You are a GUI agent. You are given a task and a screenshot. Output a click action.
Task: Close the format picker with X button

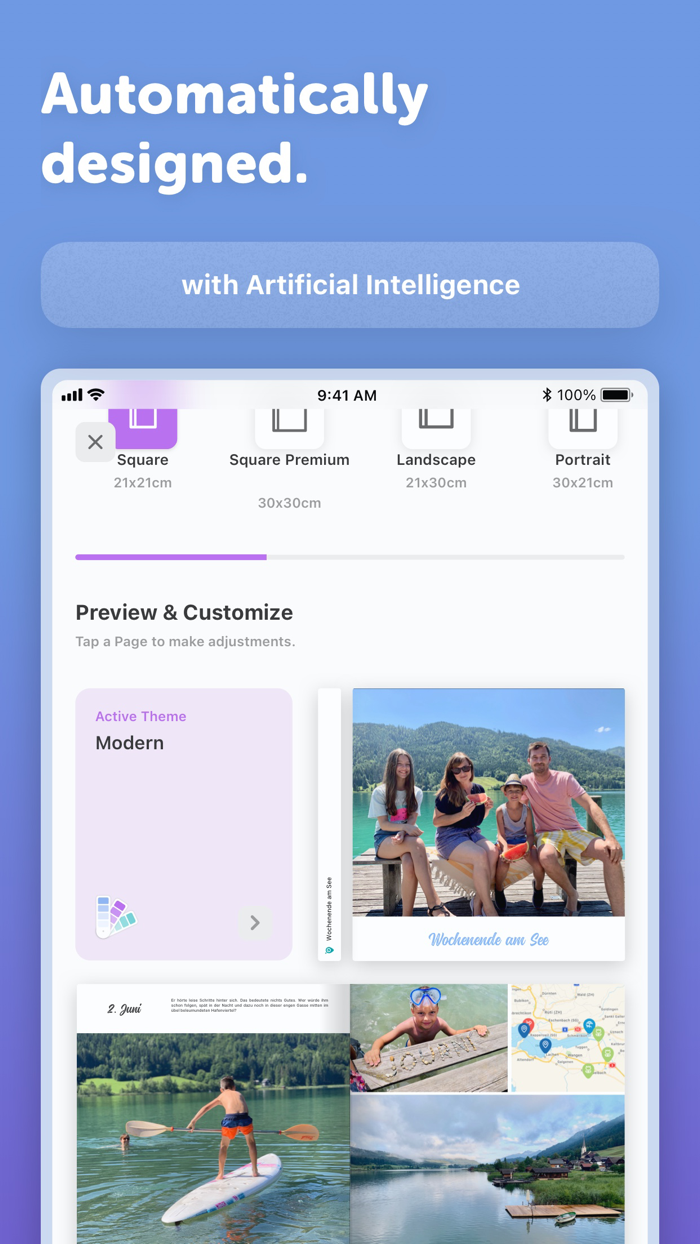tap(95, 442)
